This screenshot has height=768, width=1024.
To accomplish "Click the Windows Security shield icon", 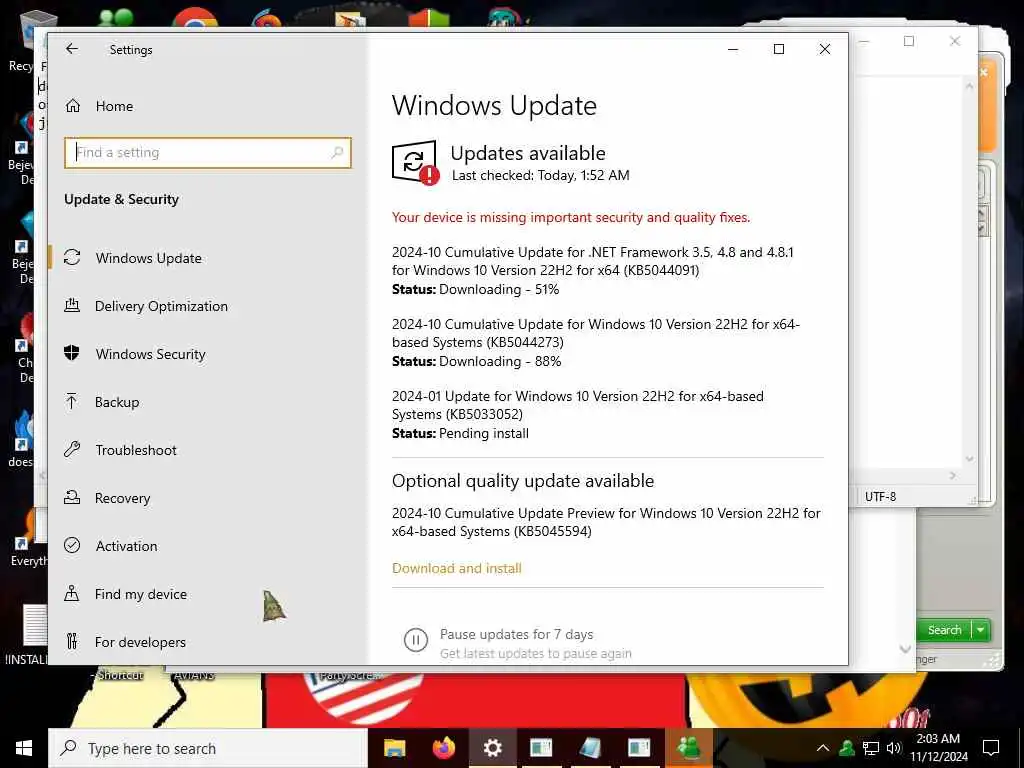I will point(72,353).
